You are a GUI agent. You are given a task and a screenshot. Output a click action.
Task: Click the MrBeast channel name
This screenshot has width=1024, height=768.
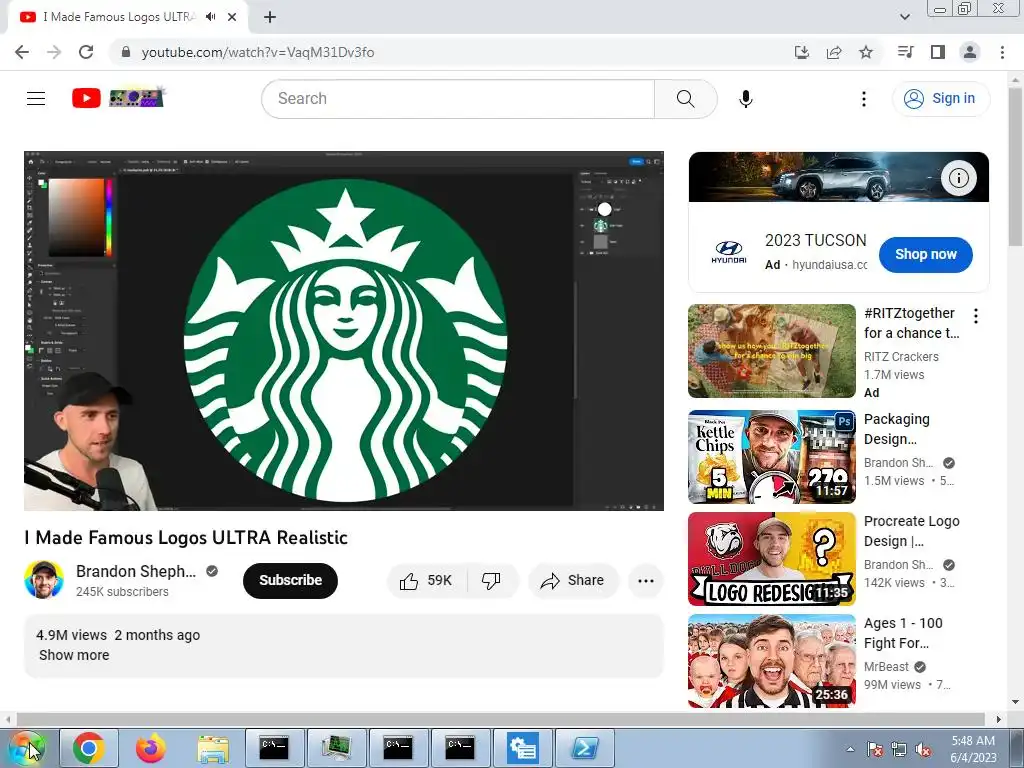(x=886, y=667)
